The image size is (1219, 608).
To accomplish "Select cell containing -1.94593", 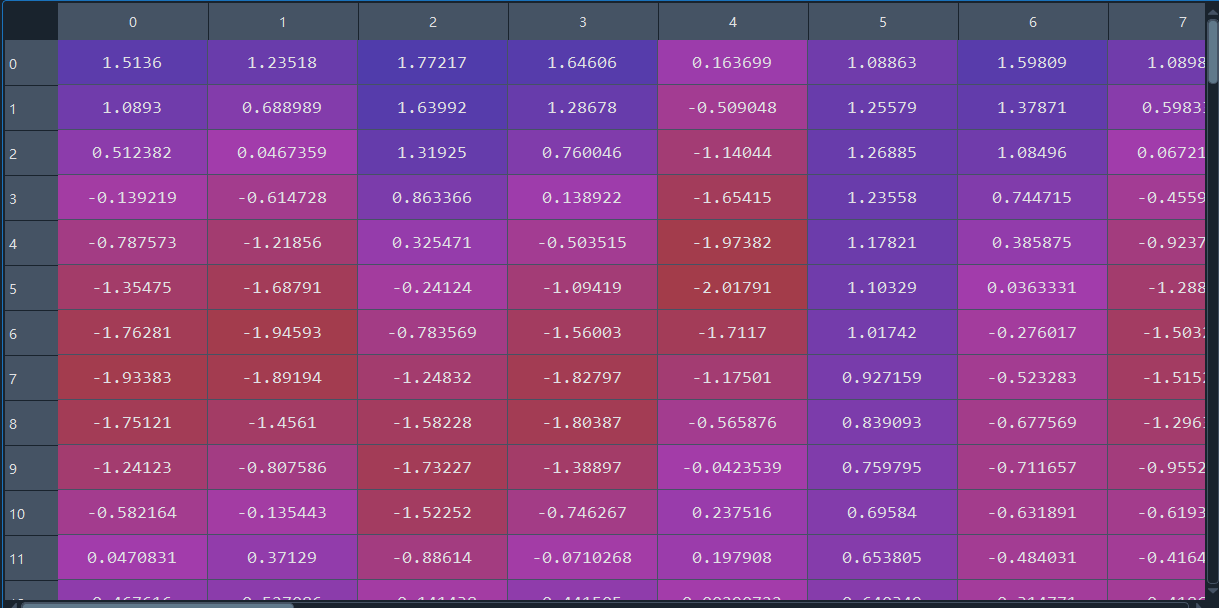I will (283, 333).
